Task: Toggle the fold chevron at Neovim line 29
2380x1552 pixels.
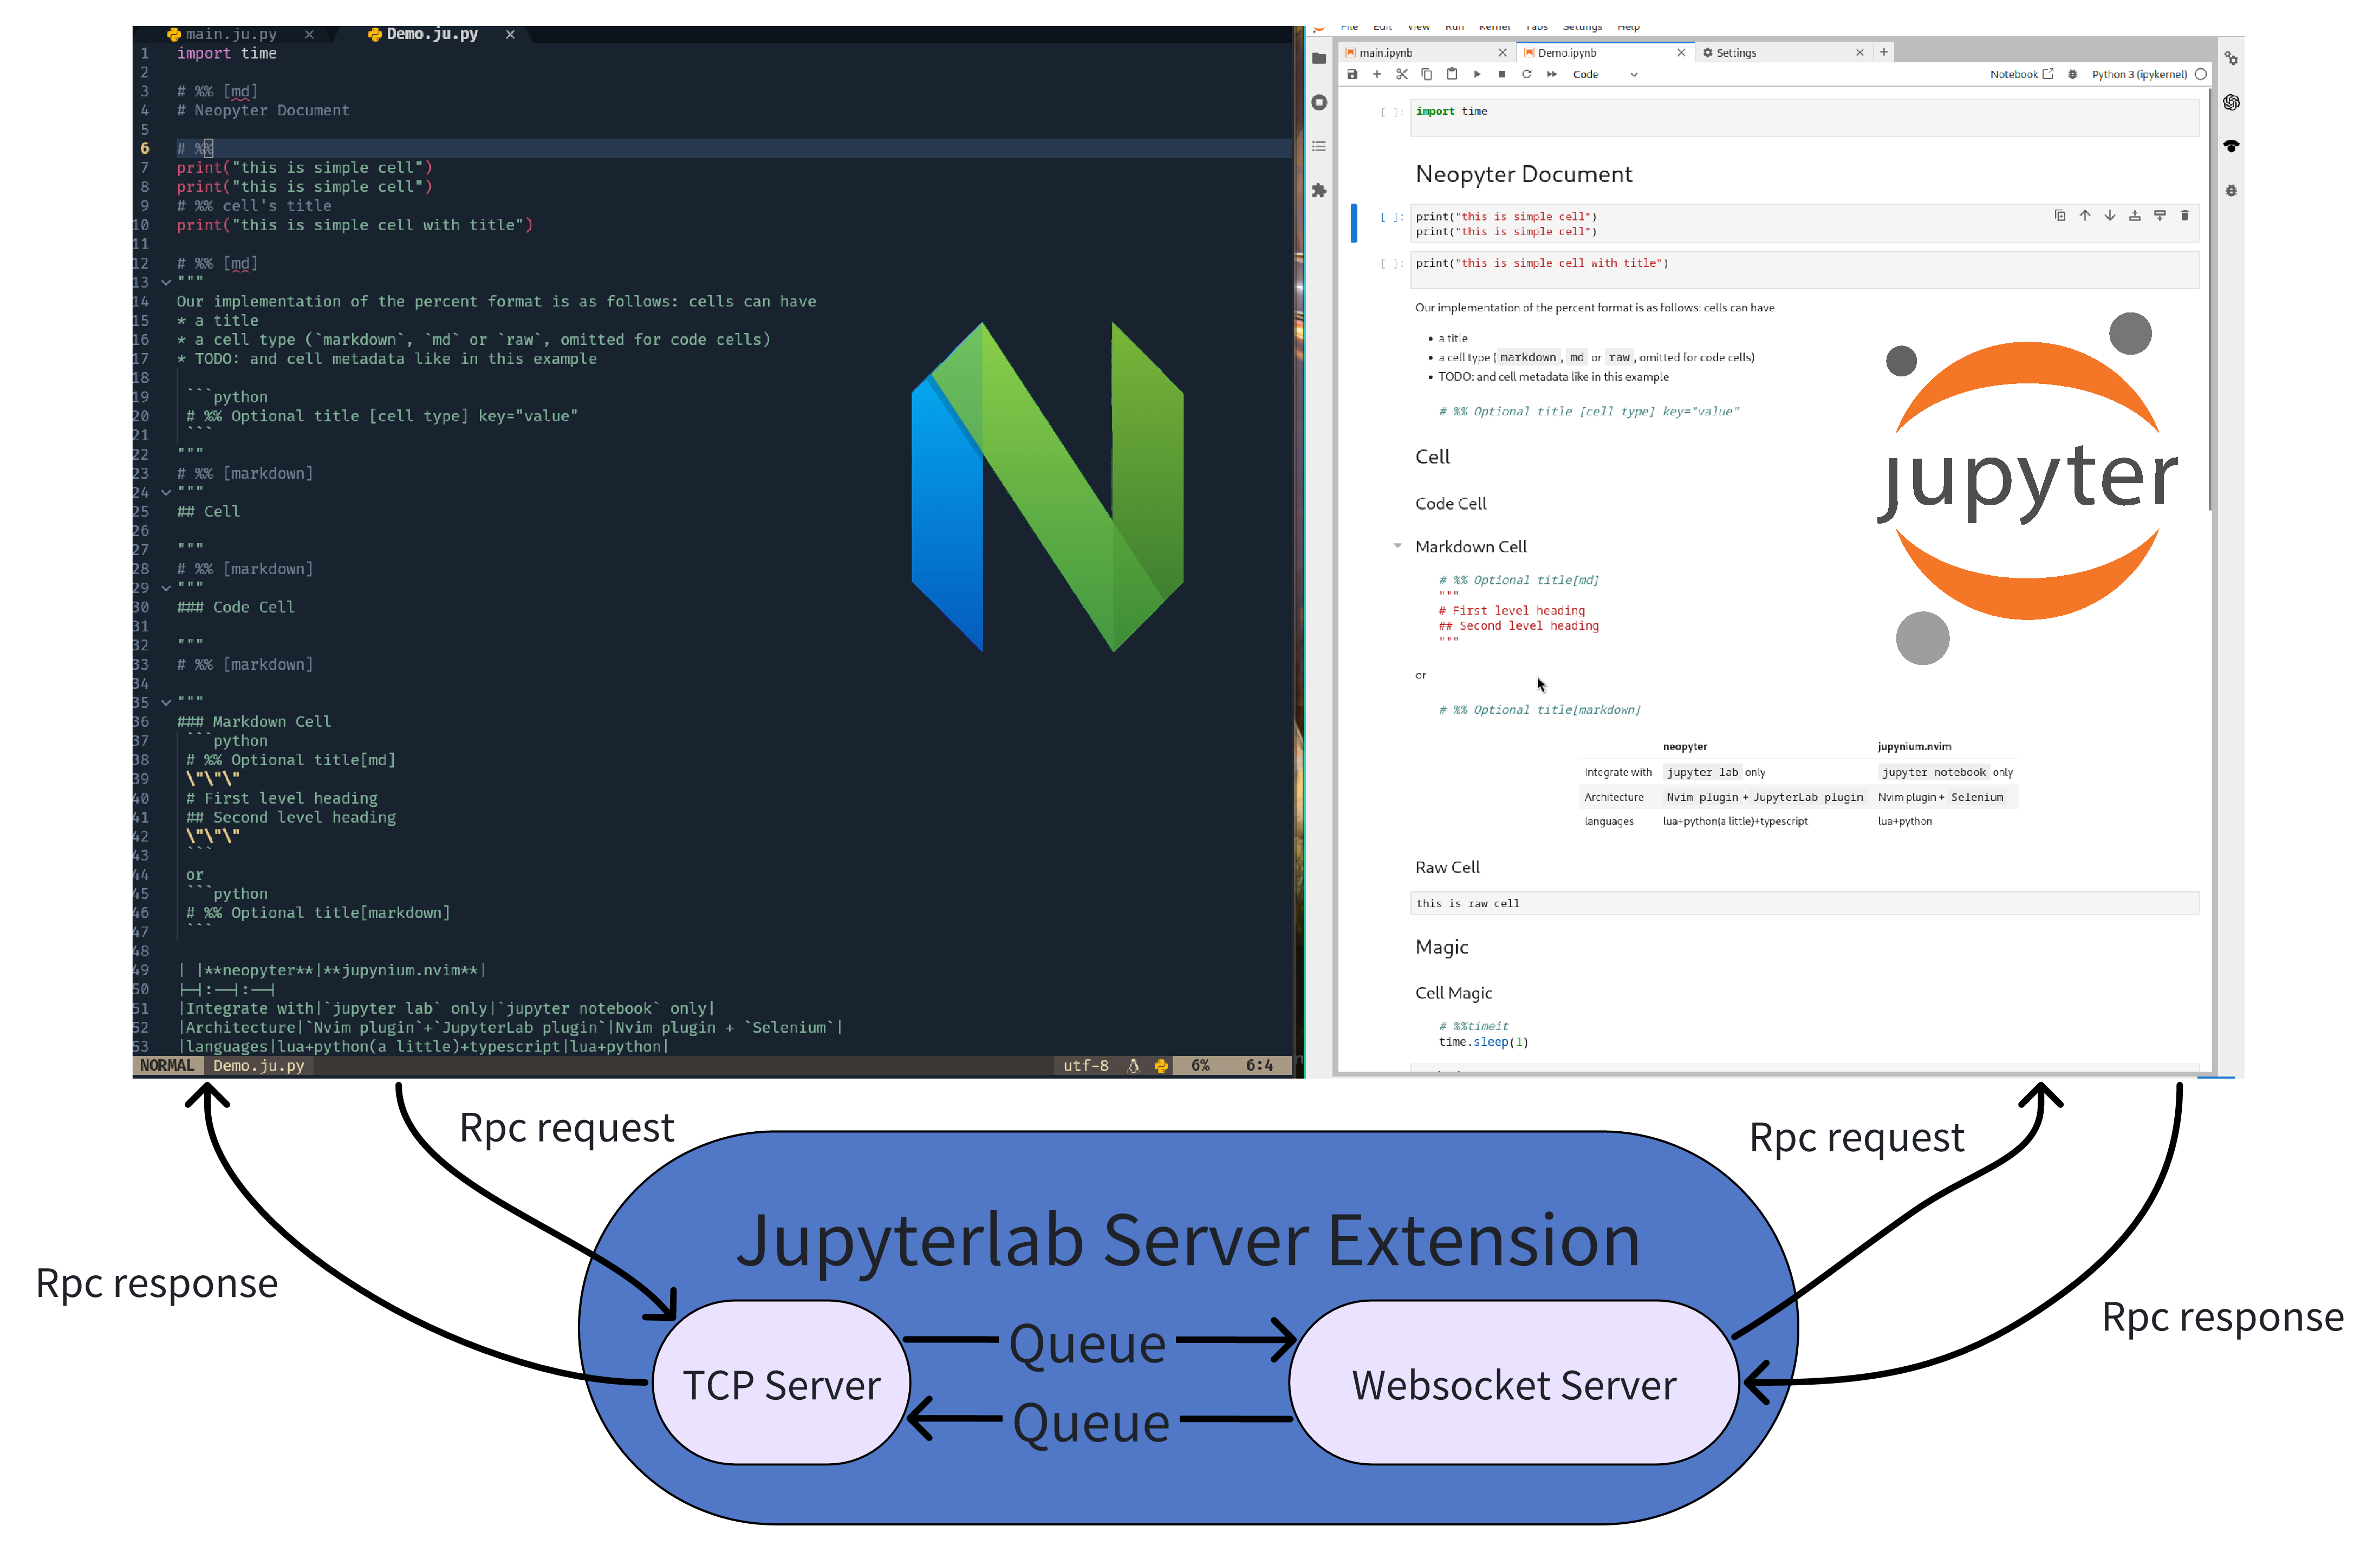Action: [166, 589]
